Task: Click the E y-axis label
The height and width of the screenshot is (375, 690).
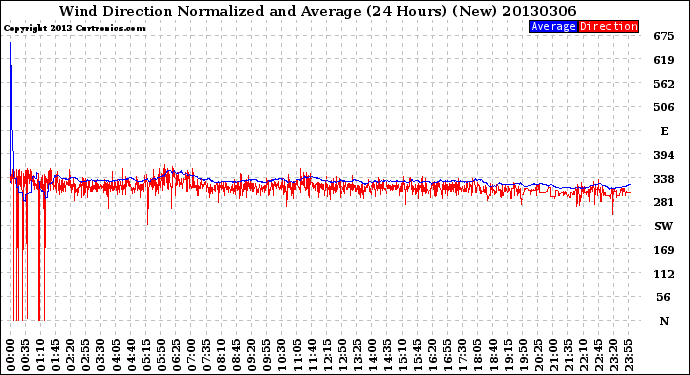Action: click(x=664, y=131)
